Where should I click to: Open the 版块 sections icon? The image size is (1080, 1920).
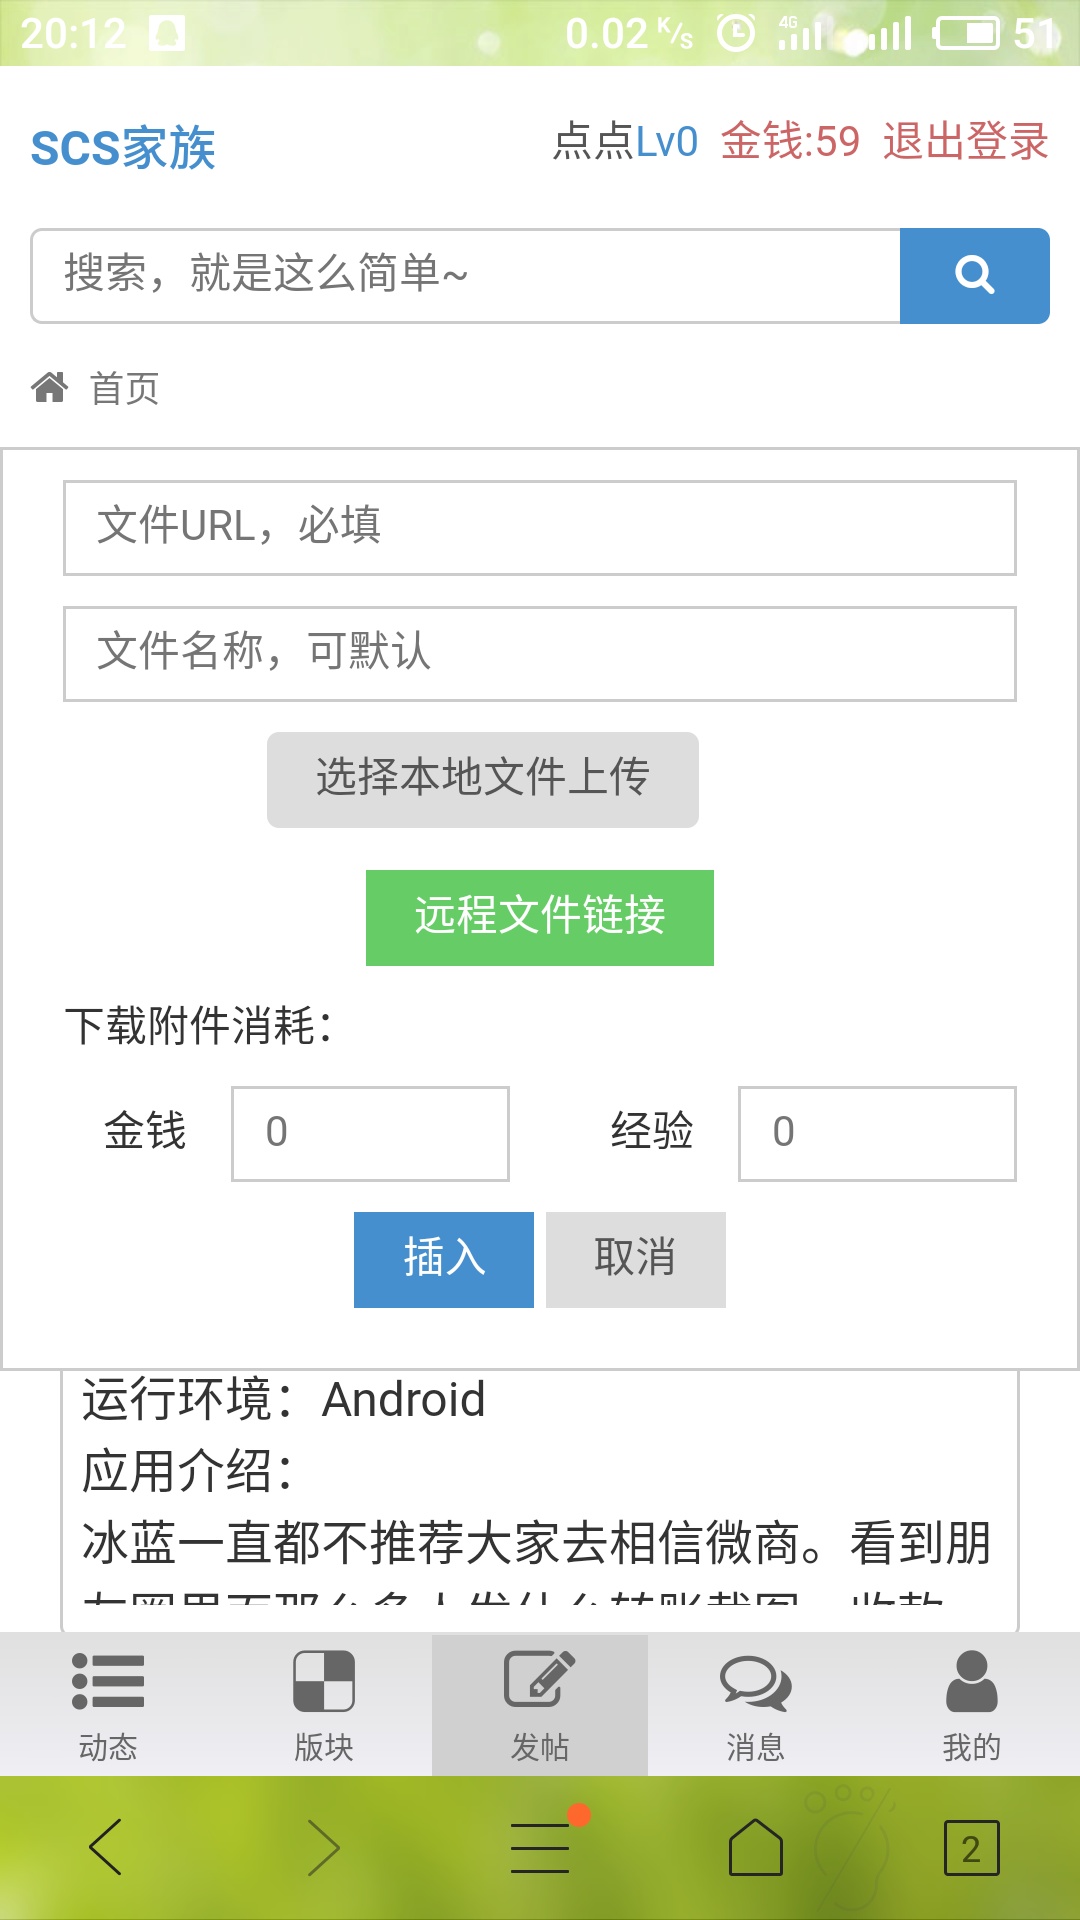pyautogui.click(x=324, y=1681)
